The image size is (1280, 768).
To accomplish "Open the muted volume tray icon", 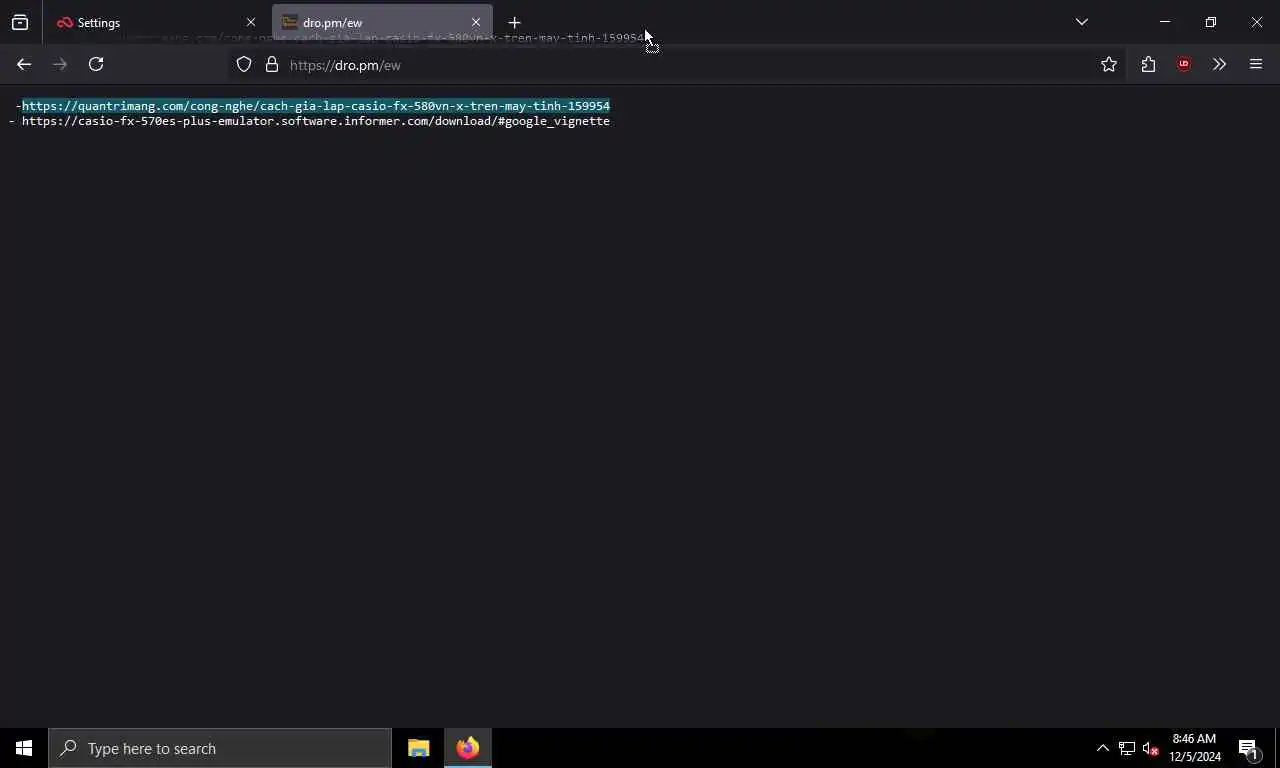I will pos(1150,748).
